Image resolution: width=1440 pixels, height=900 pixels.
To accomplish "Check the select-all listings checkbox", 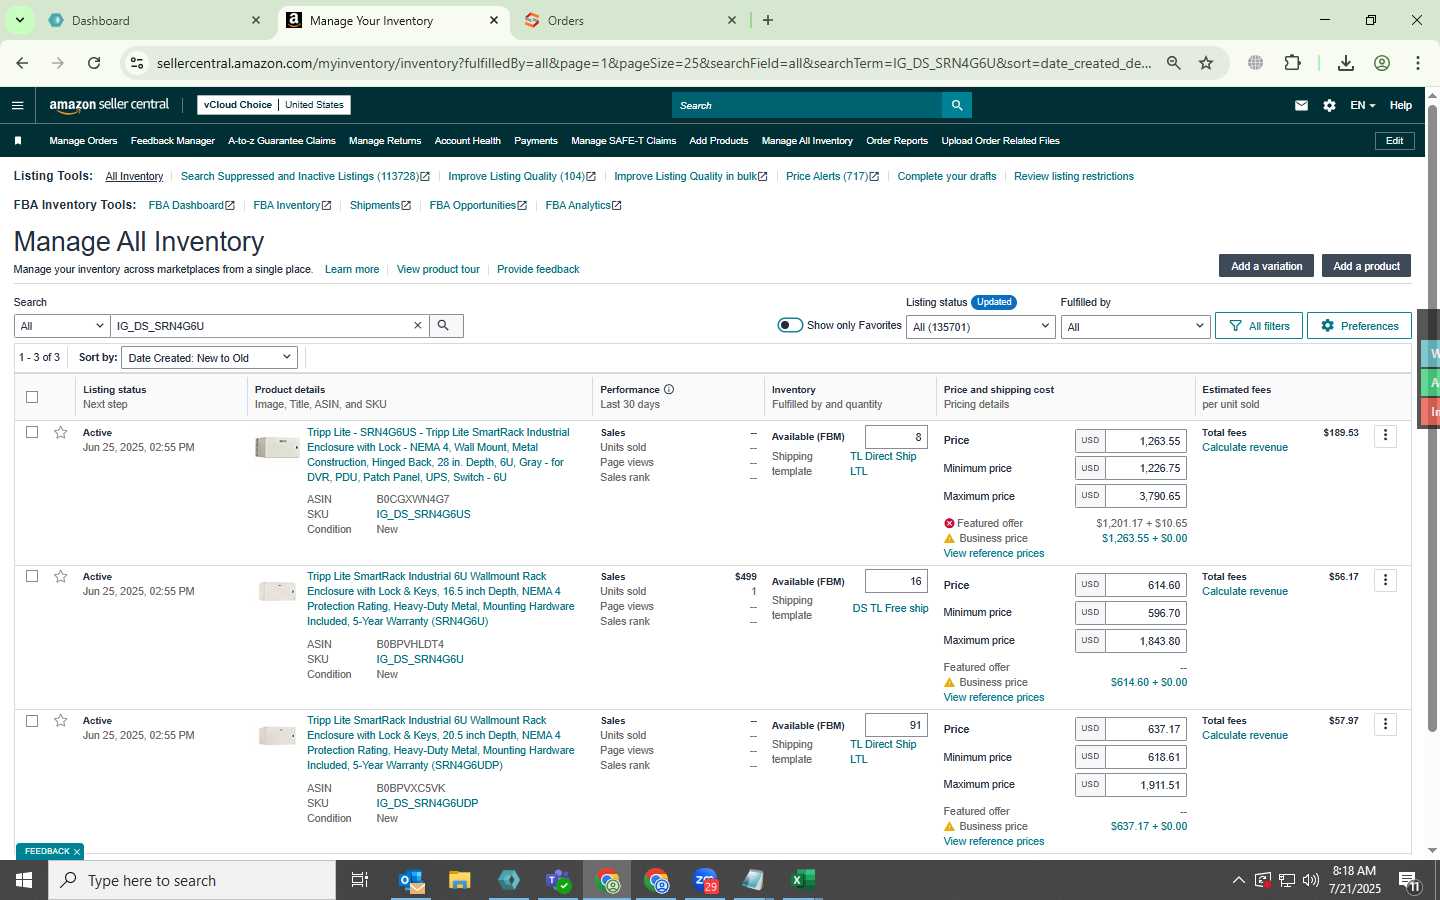I will (x=32, y=397).
